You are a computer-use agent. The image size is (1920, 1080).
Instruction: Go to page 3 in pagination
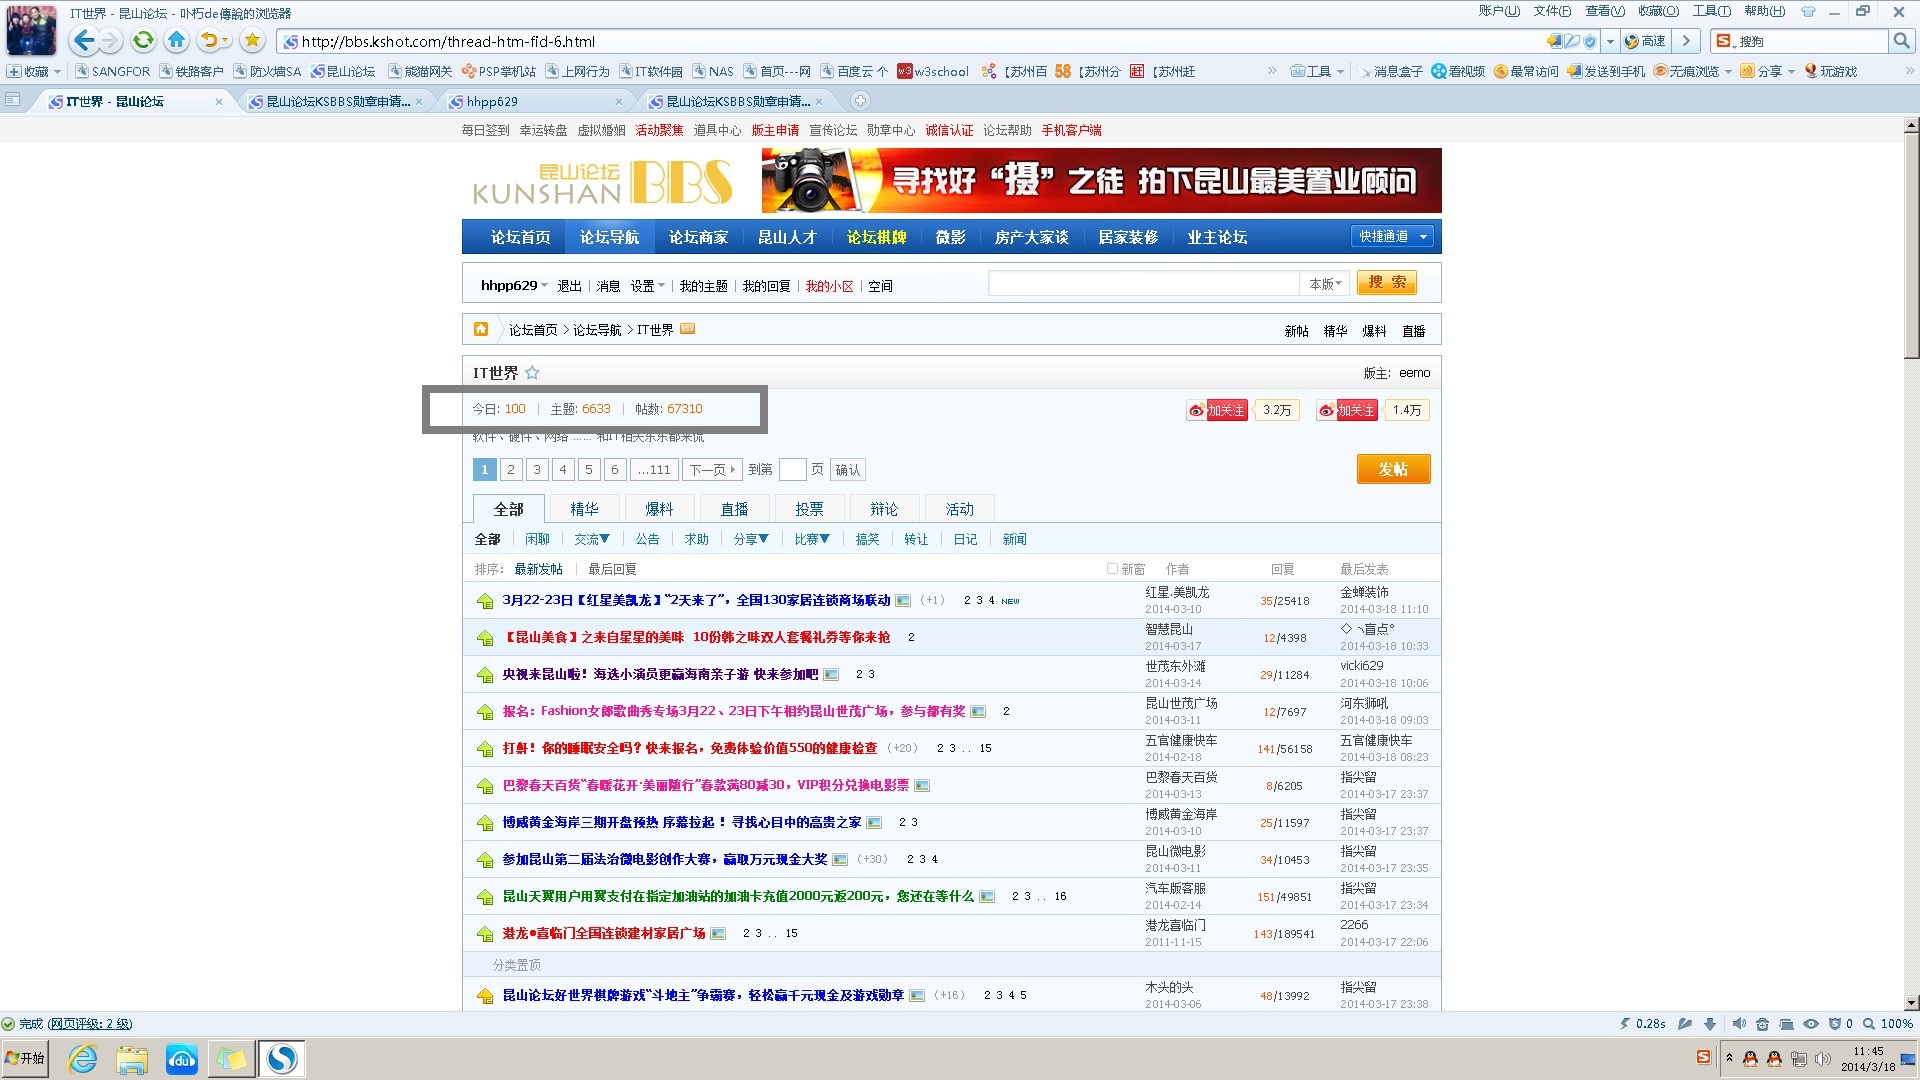pos(537,470)
